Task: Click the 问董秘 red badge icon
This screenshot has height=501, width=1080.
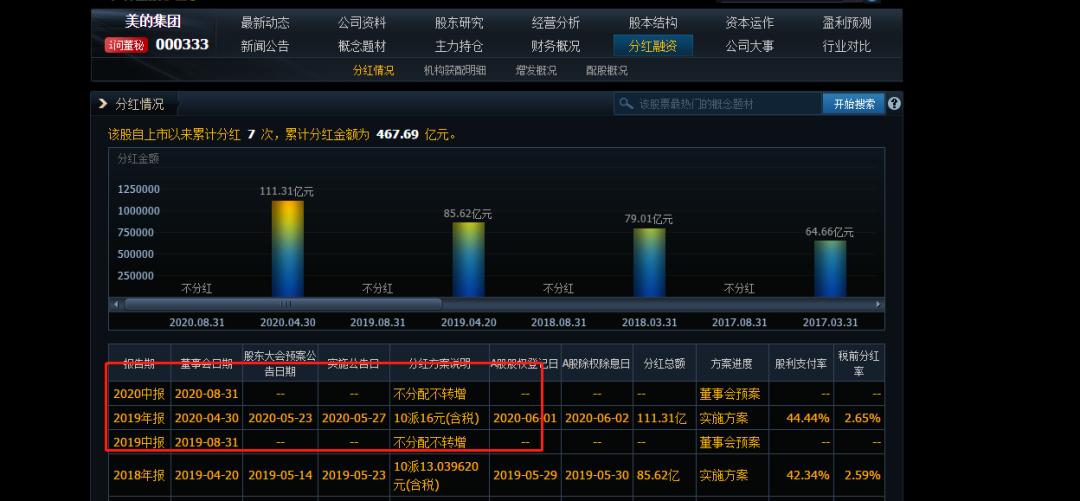Action: 125,45
